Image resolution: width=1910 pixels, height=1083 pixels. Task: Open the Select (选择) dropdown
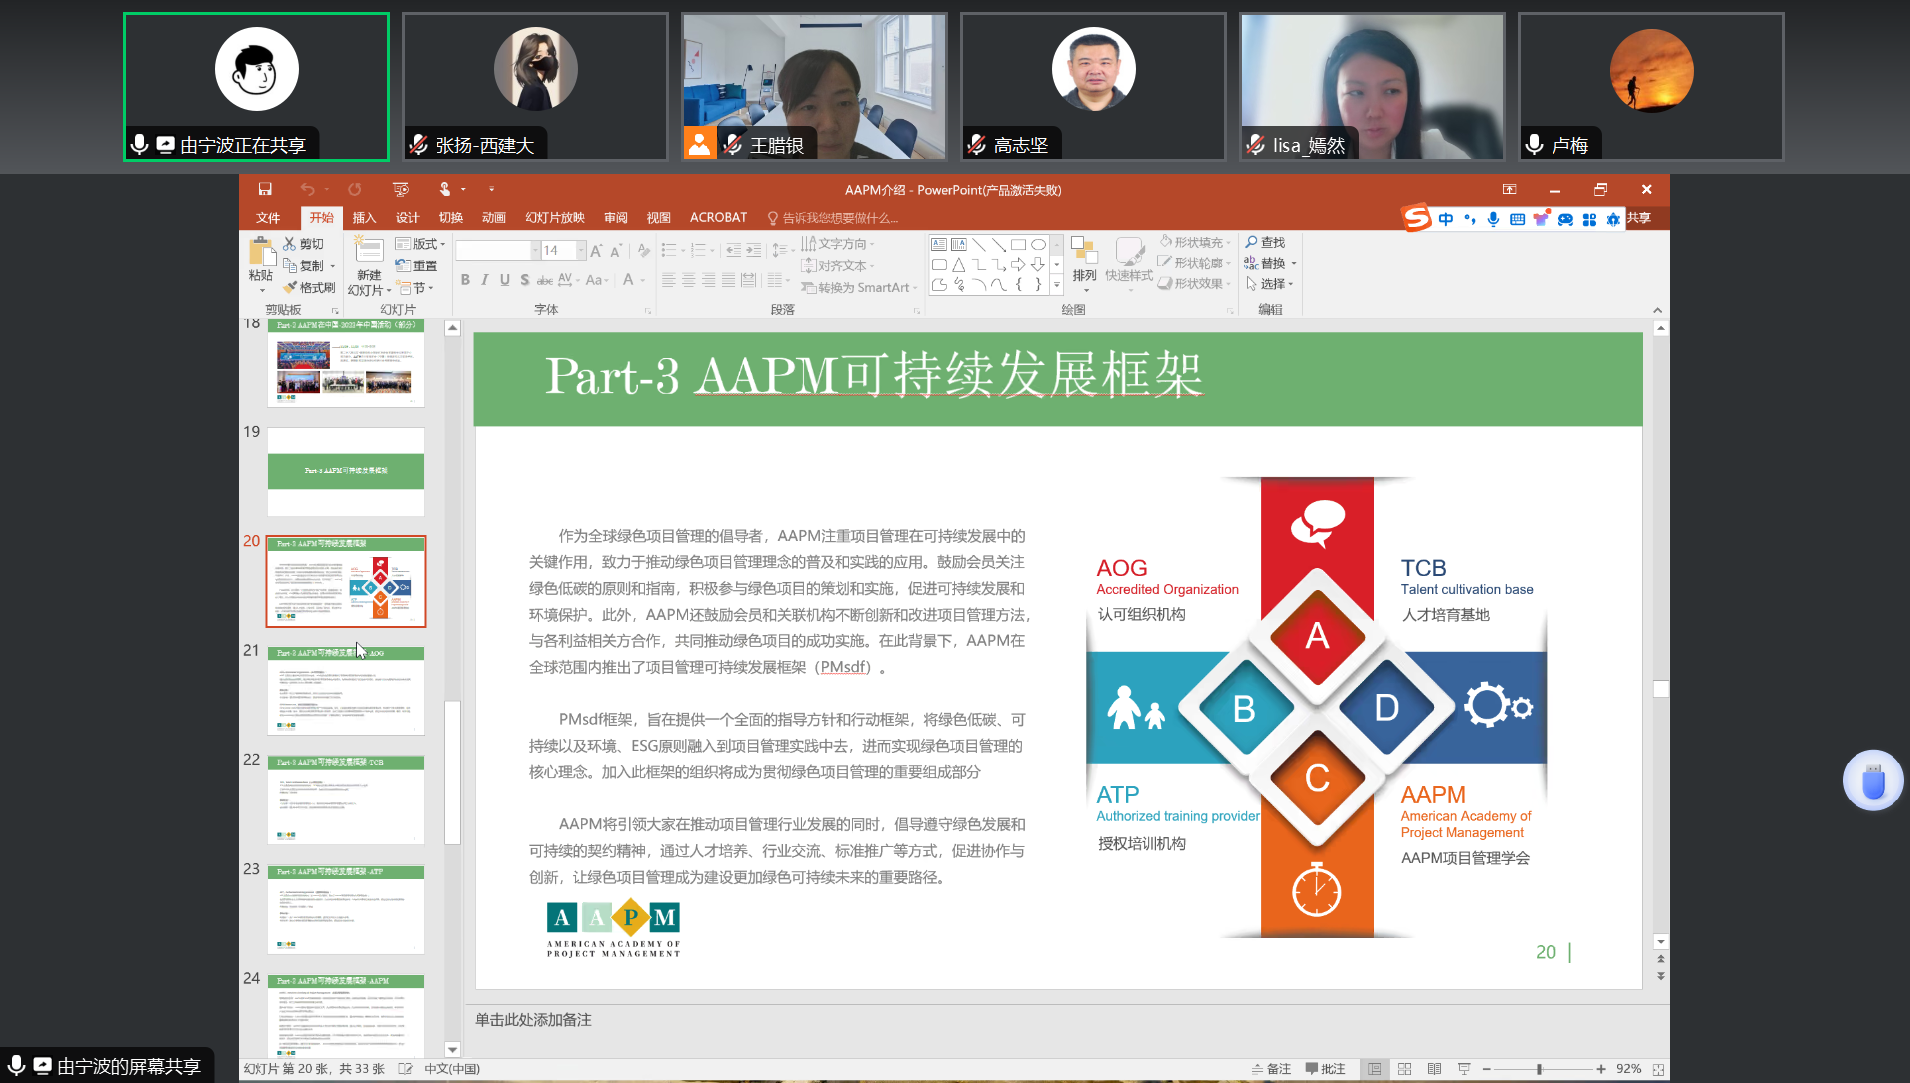1270,284
